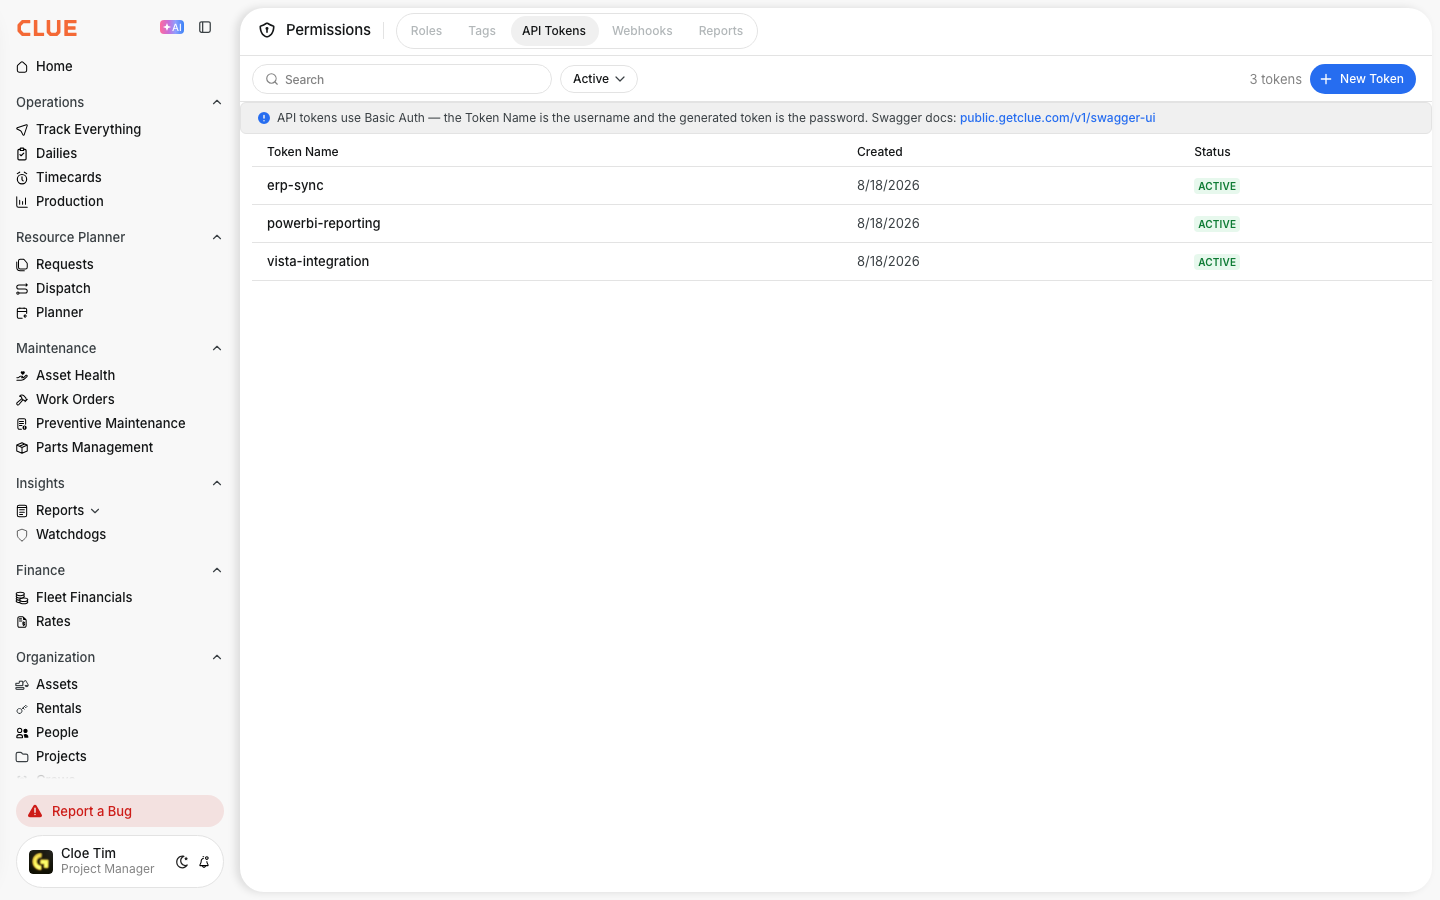This screenshot has height=900, width=1440.
Task: Select the vista-integration token row
Action: 842,262
